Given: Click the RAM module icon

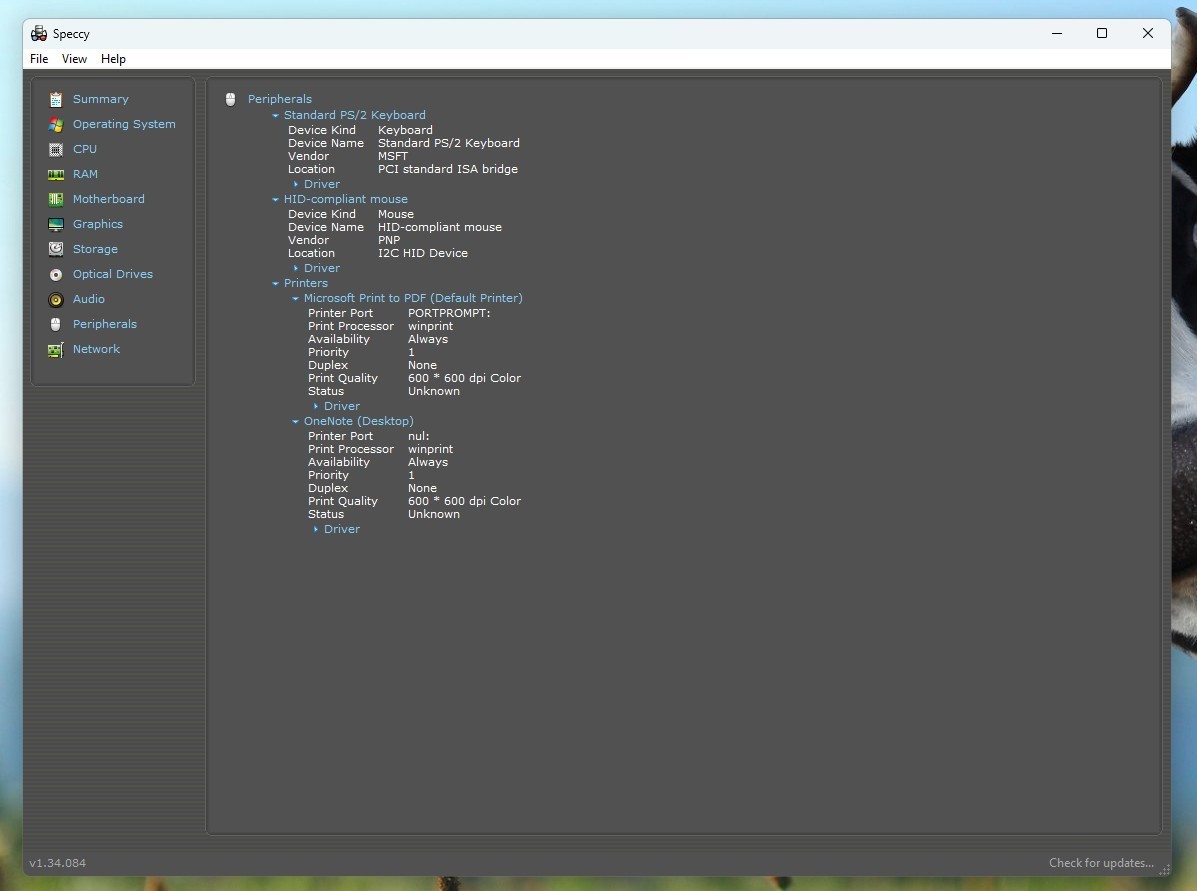Looking at the screenshot, I should 56,175.
